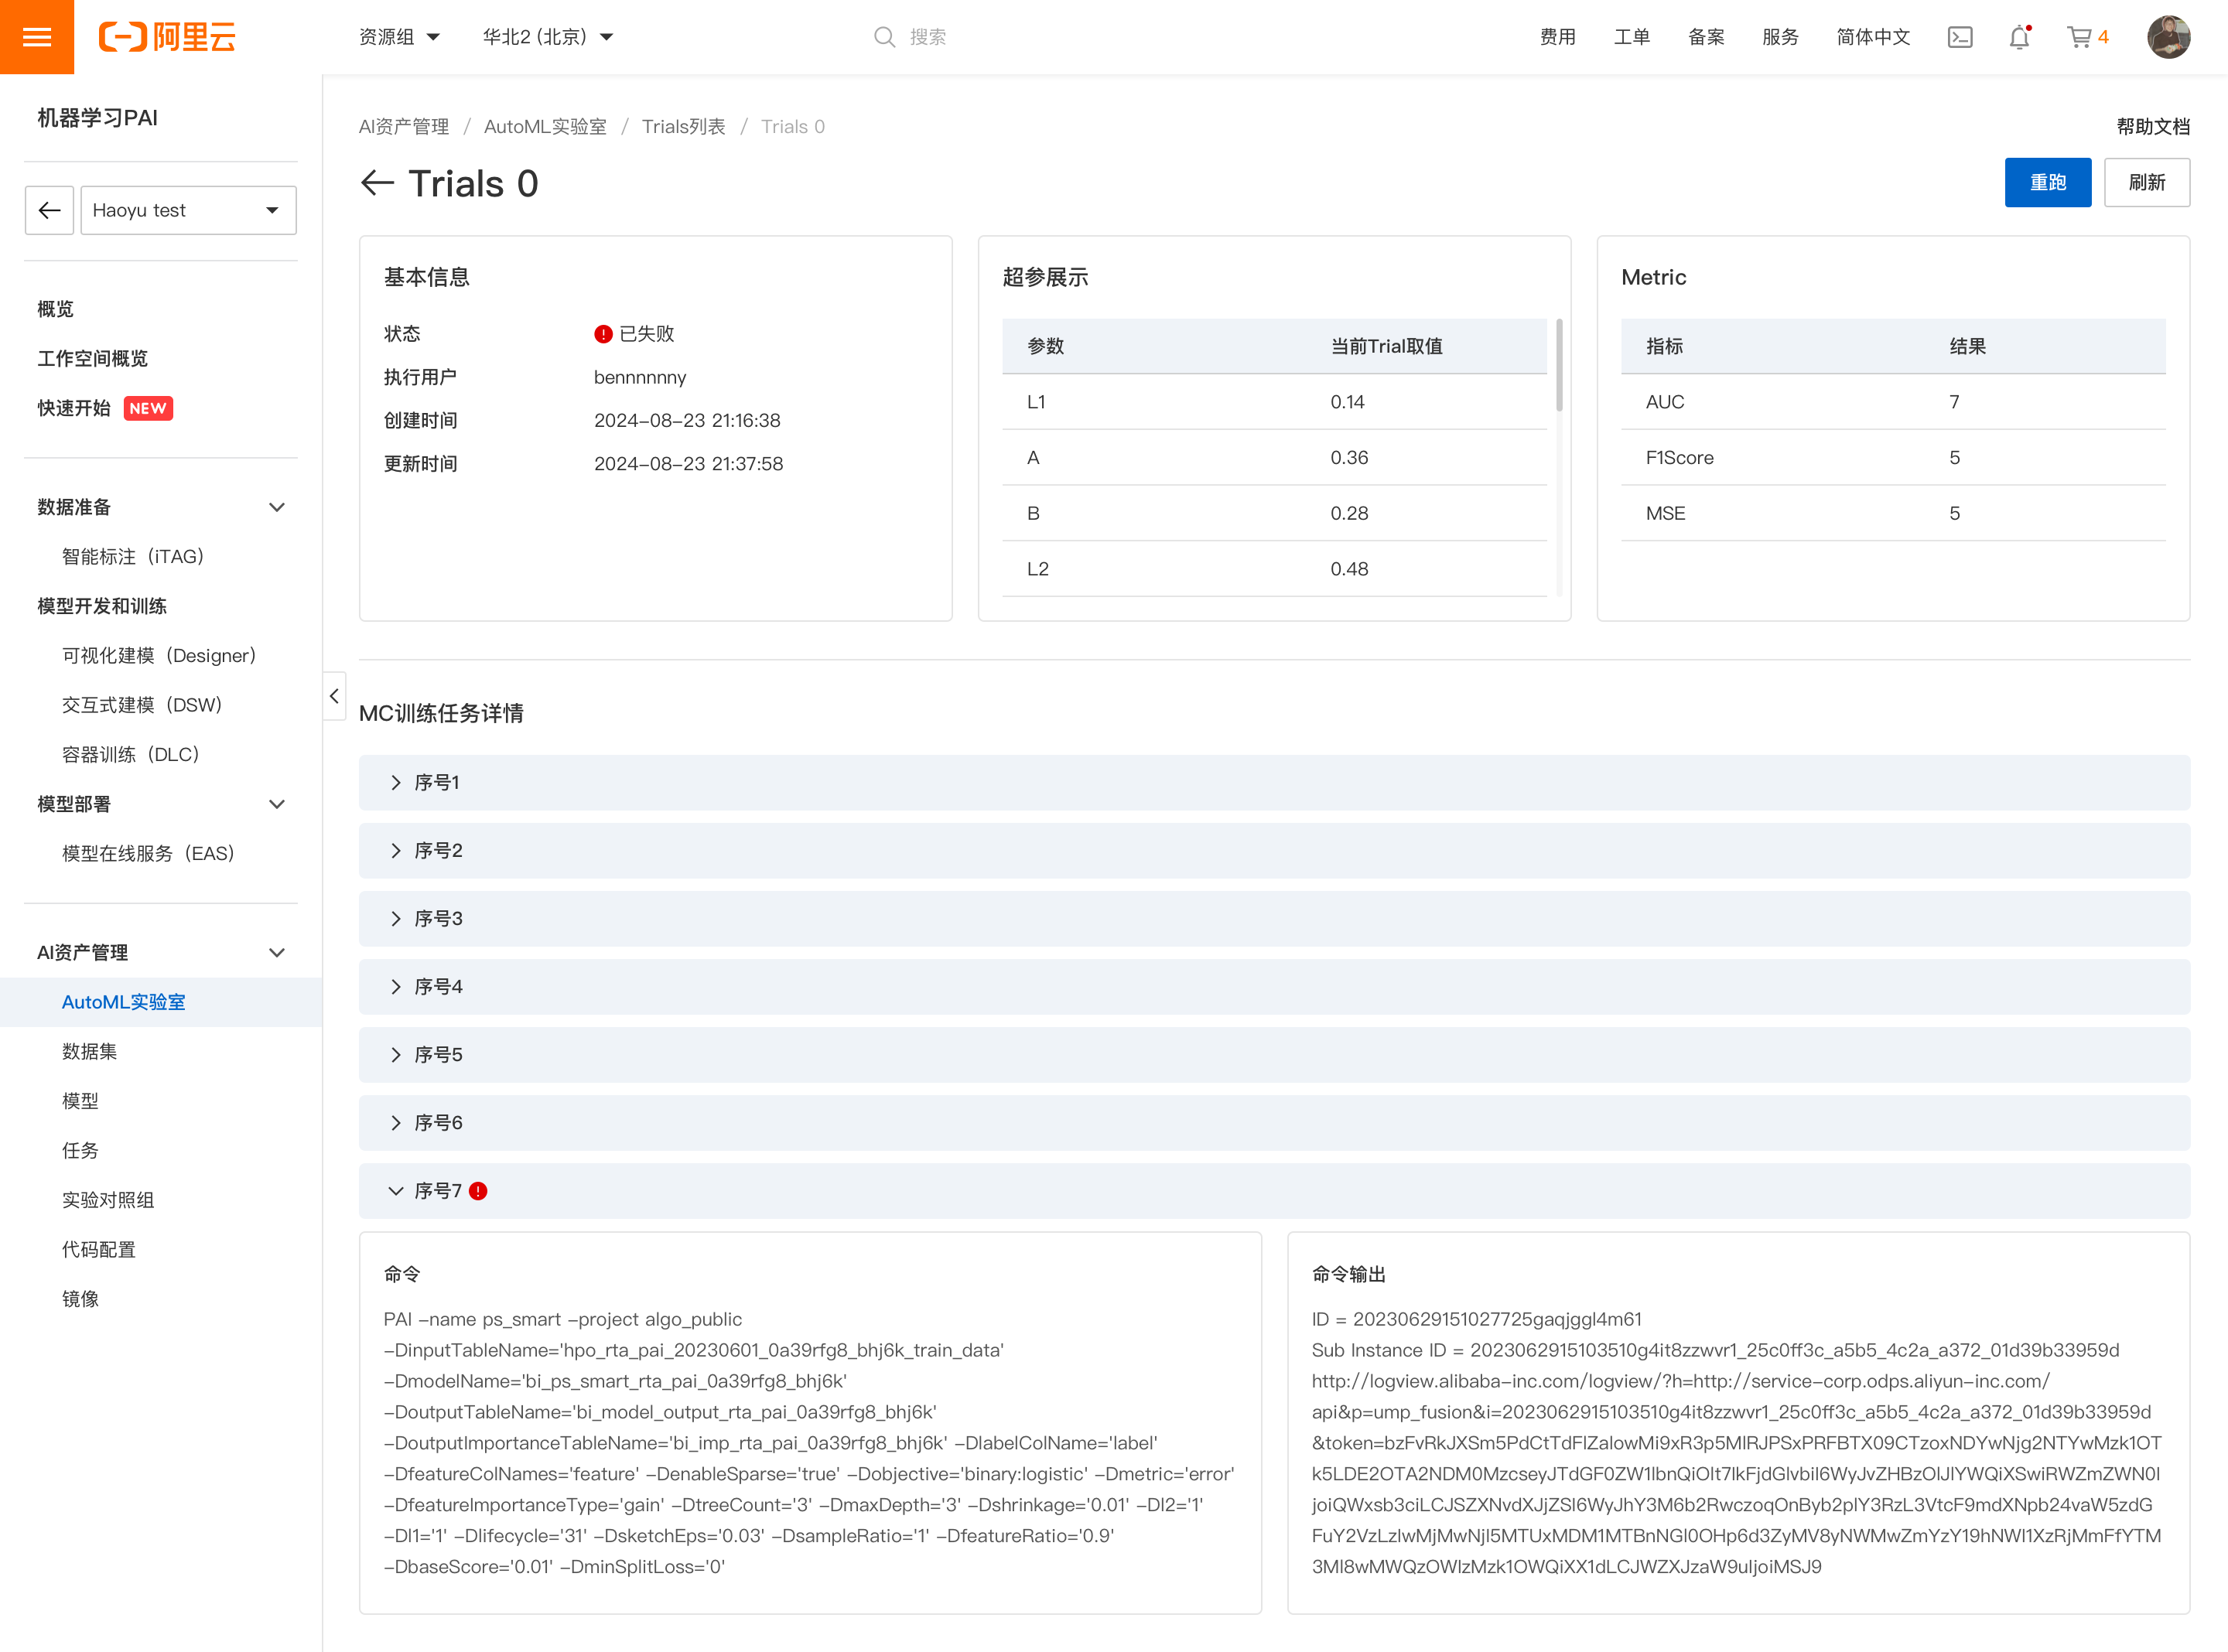Open the Haoyu test workspace dropdown
Screen dimensions: 2228x1652
(x=188, y=210)
